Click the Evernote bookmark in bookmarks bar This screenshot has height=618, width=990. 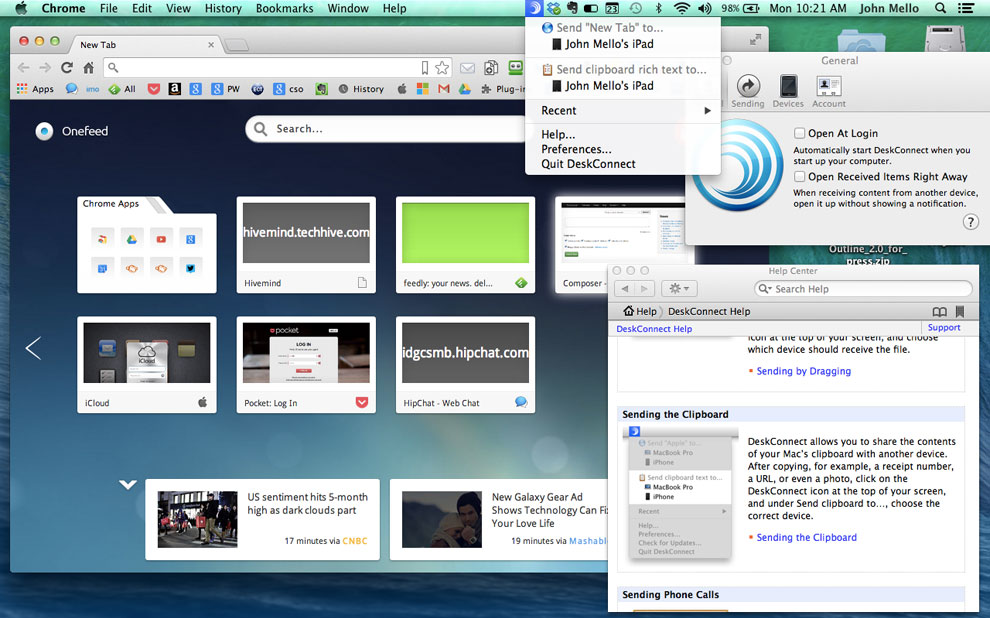[x=321, y=89]
